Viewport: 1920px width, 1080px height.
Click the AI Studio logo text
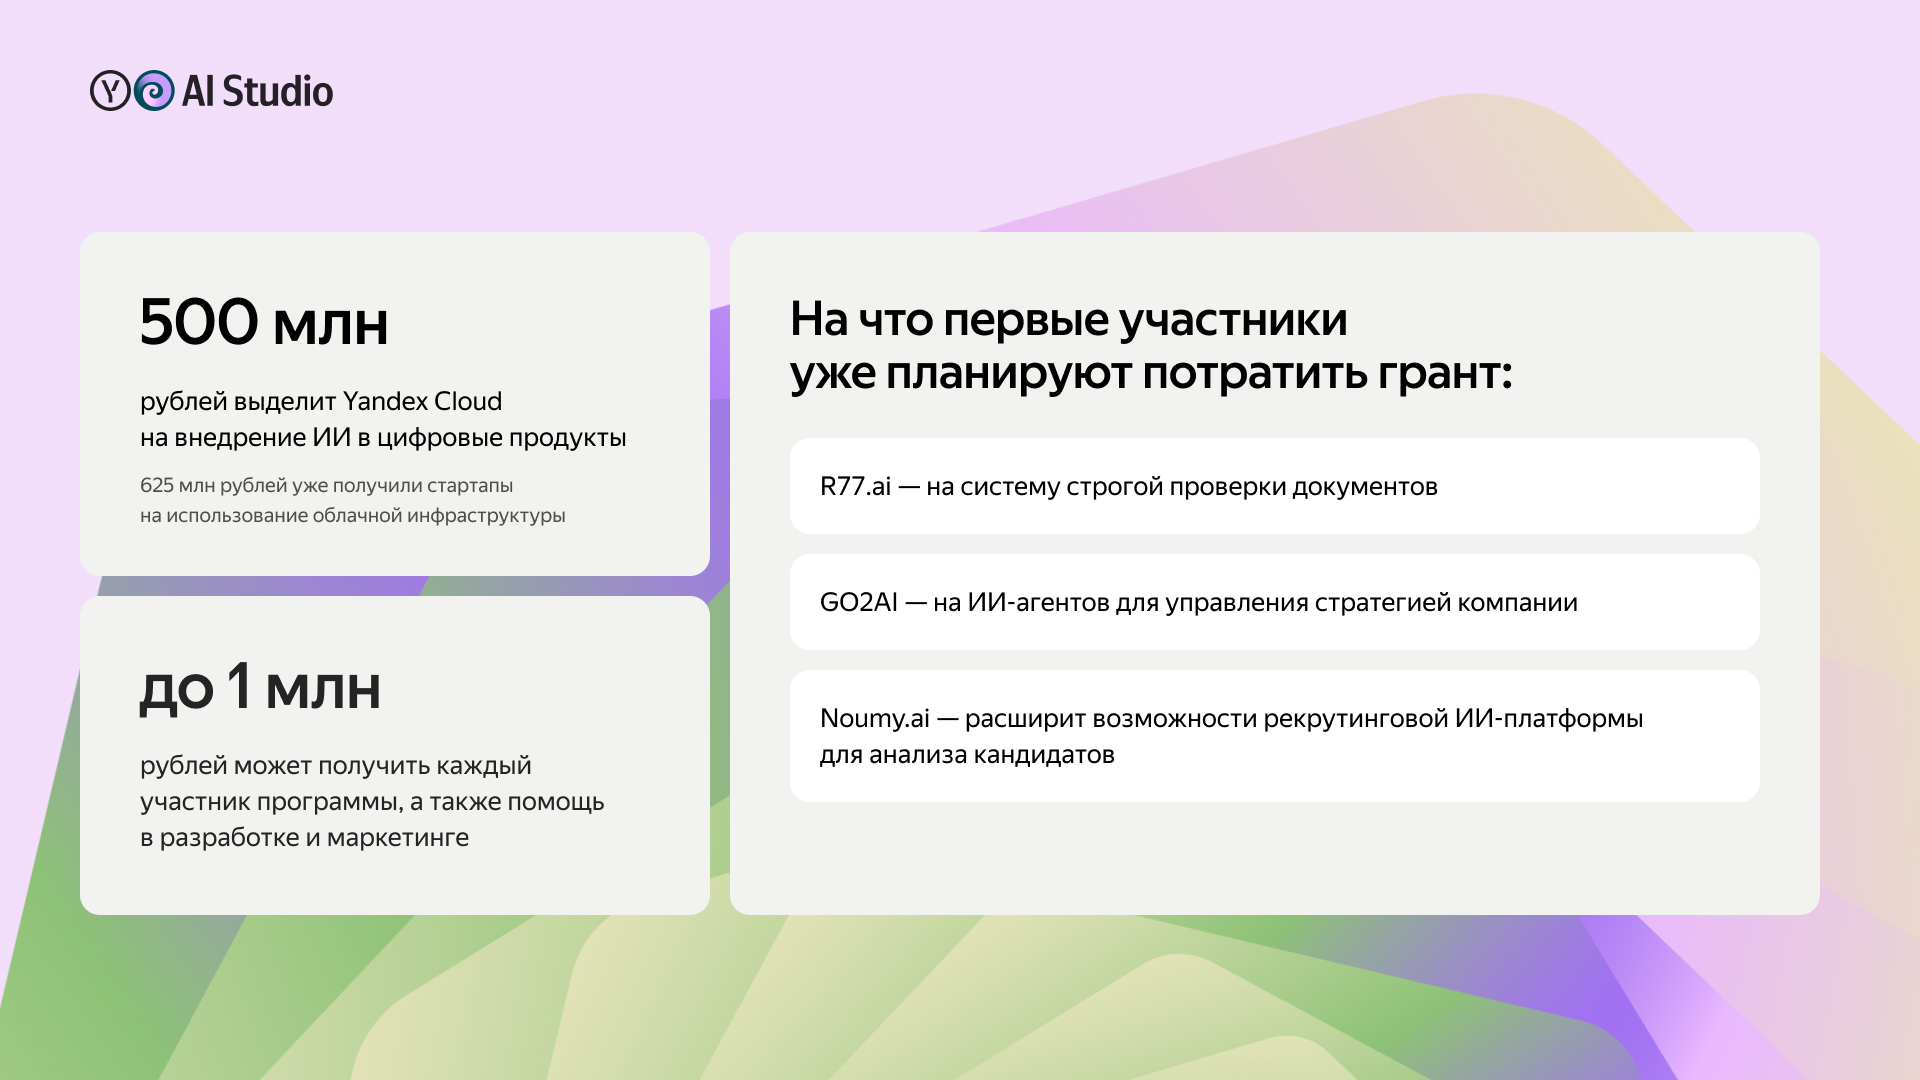click(x=257, y=91)
